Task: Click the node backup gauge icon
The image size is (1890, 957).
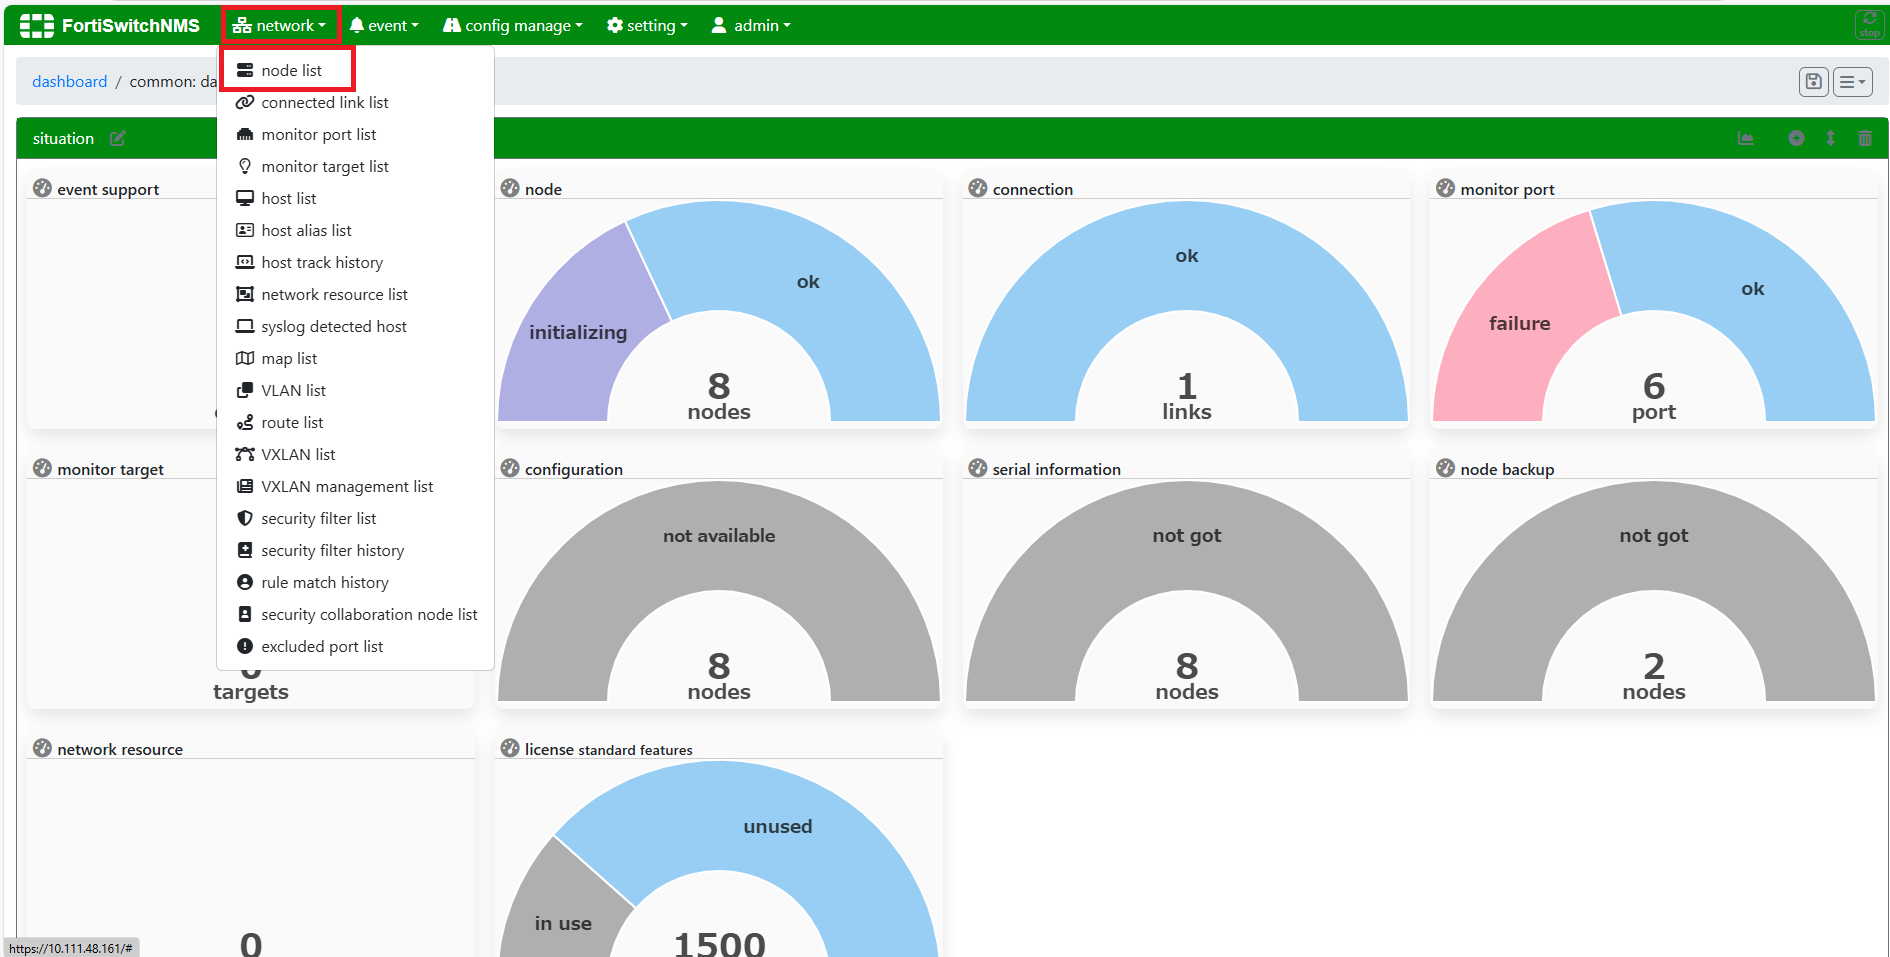Action: click(x=1445, y=468)
